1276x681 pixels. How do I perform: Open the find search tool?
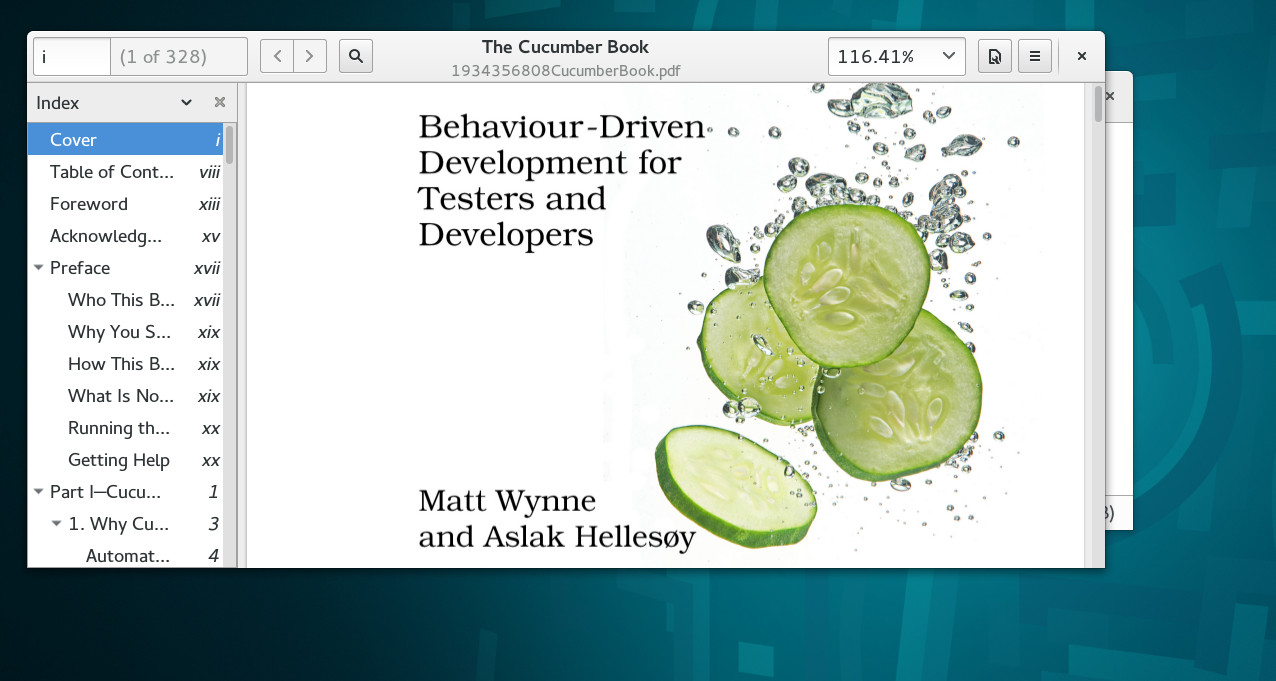click(356, 56)
